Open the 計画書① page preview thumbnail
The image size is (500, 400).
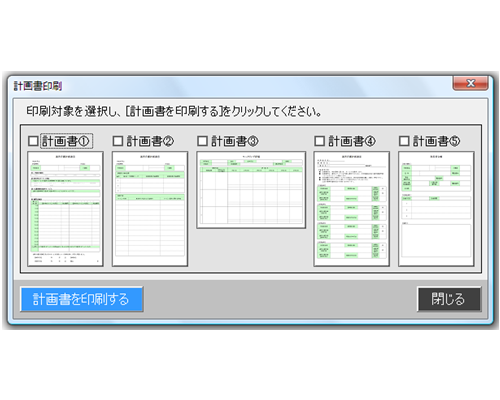65,209
